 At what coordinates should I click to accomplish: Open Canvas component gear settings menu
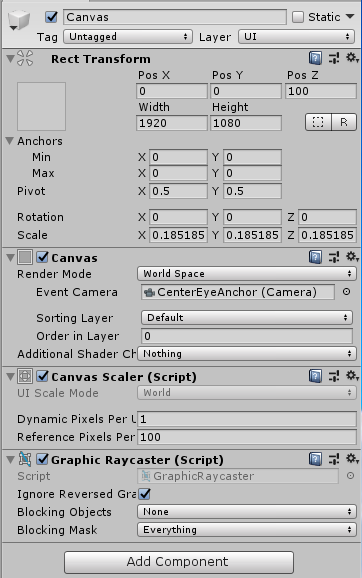(x=352, y=257)
